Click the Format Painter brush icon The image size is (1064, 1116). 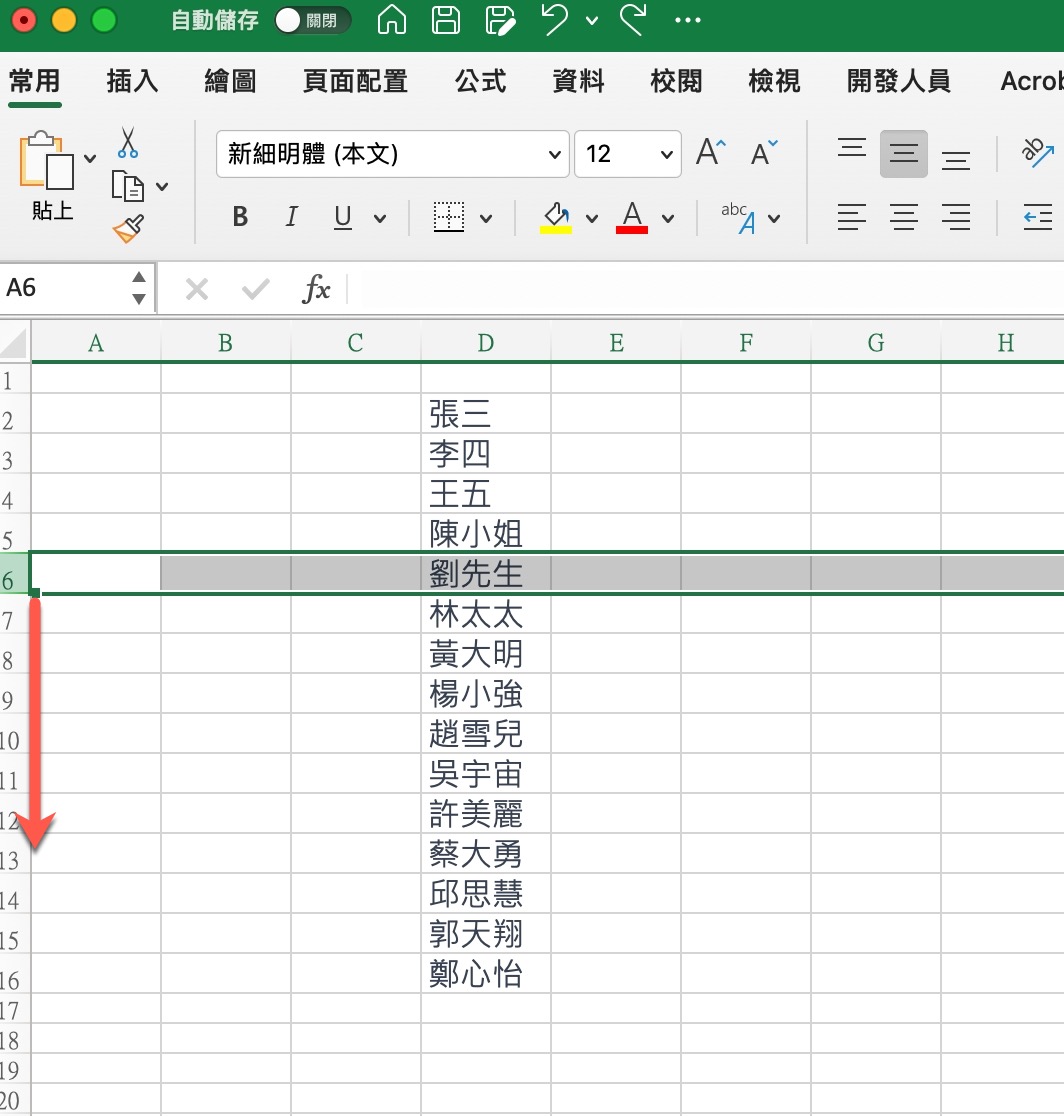point(128,229)
